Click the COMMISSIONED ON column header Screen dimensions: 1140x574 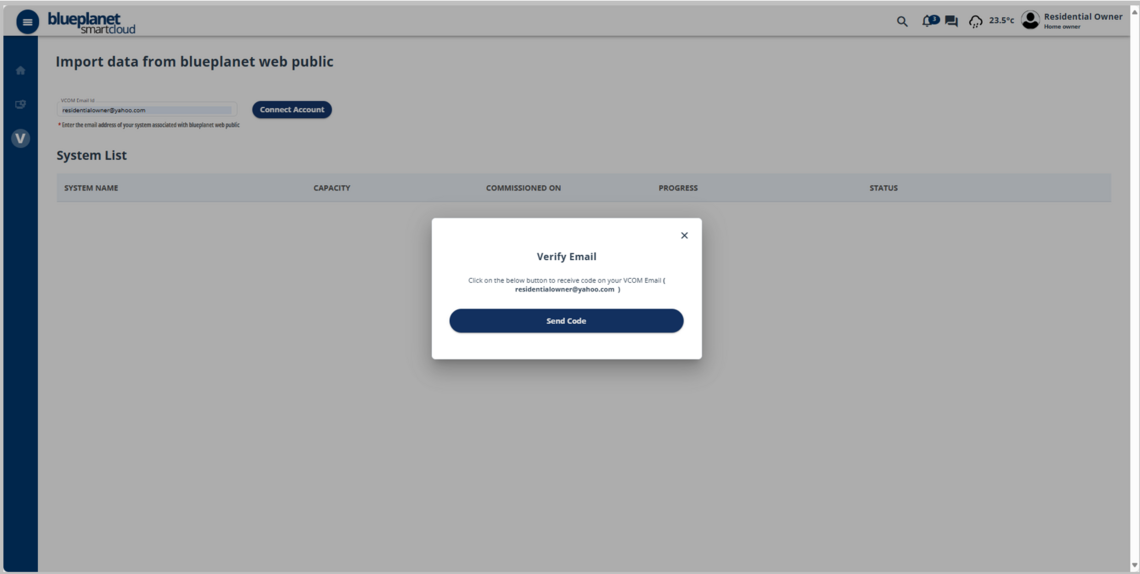[x=523, y=188]
